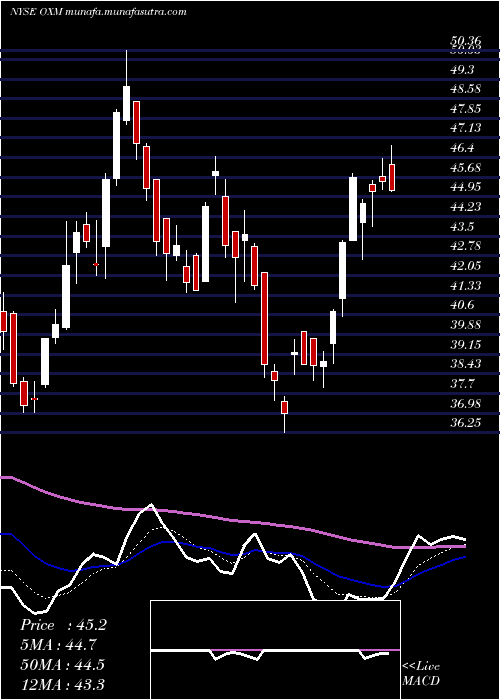Viewport: 500px width, 700px height.
Task: Click the 12MA : 43.3 readout
Action: tap(62, 684)
